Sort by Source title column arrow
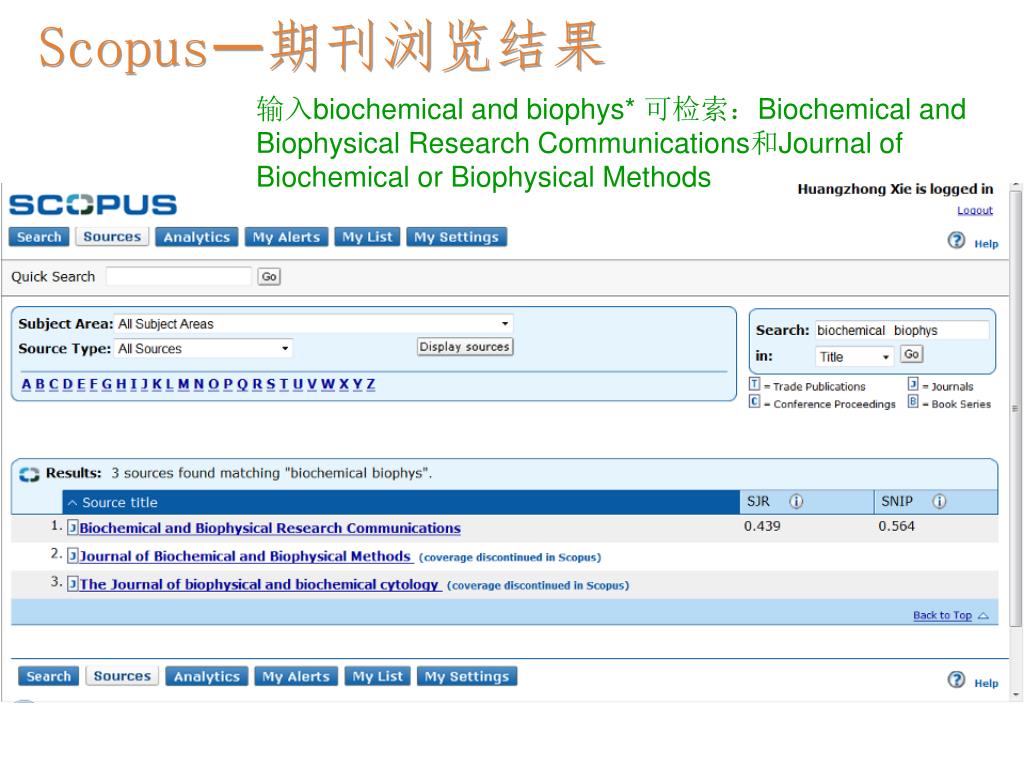Image resolution: width=1024 pixels, height=768 pixels. (72, 503)
